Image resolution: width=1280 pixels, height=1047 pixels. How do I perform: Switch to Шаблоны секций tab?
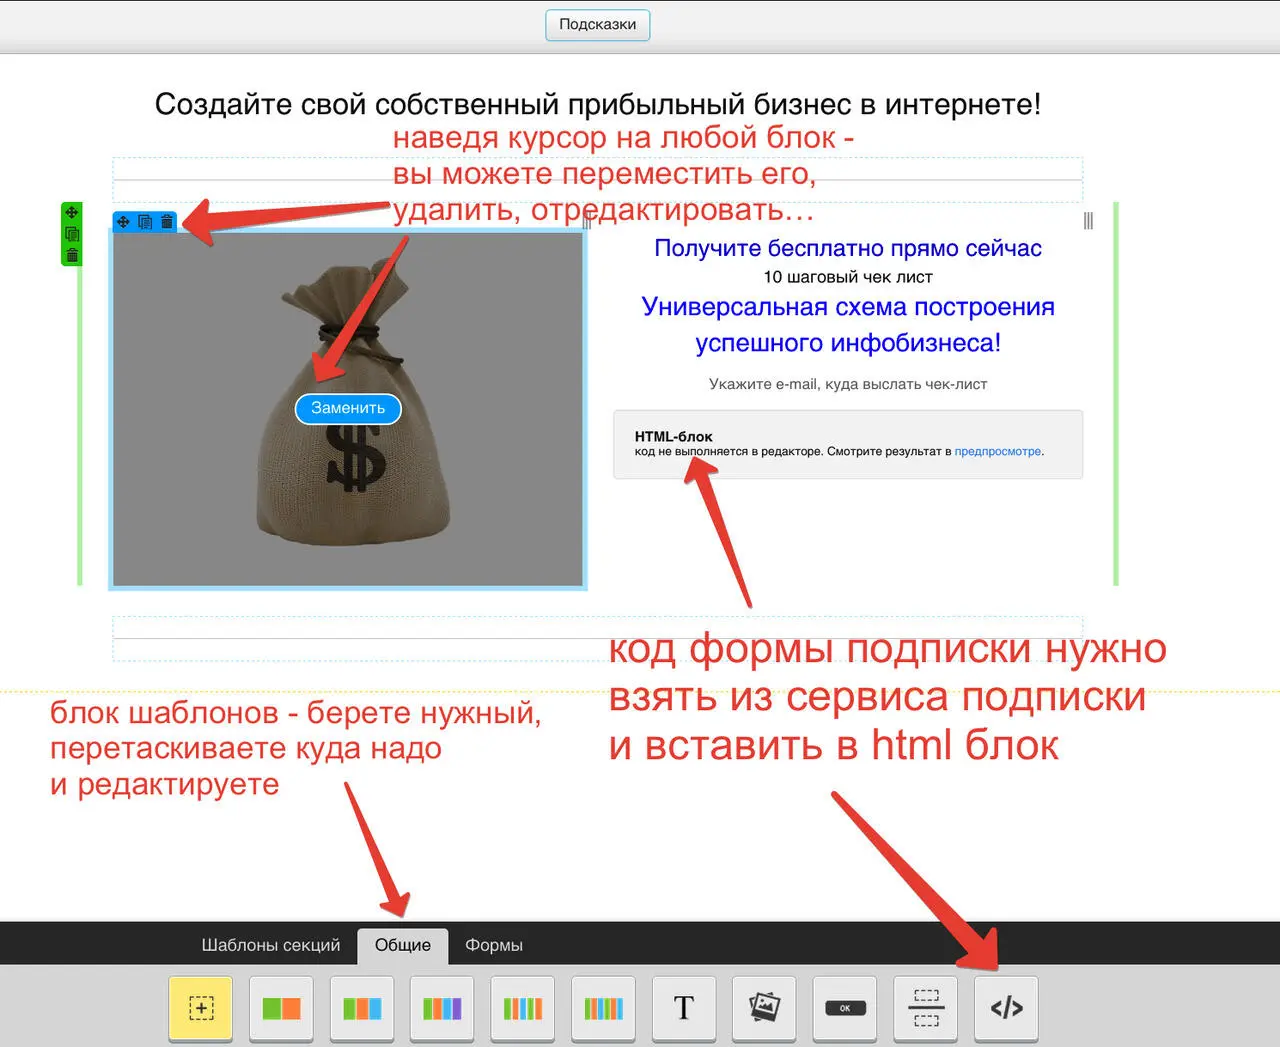point(270,945)
